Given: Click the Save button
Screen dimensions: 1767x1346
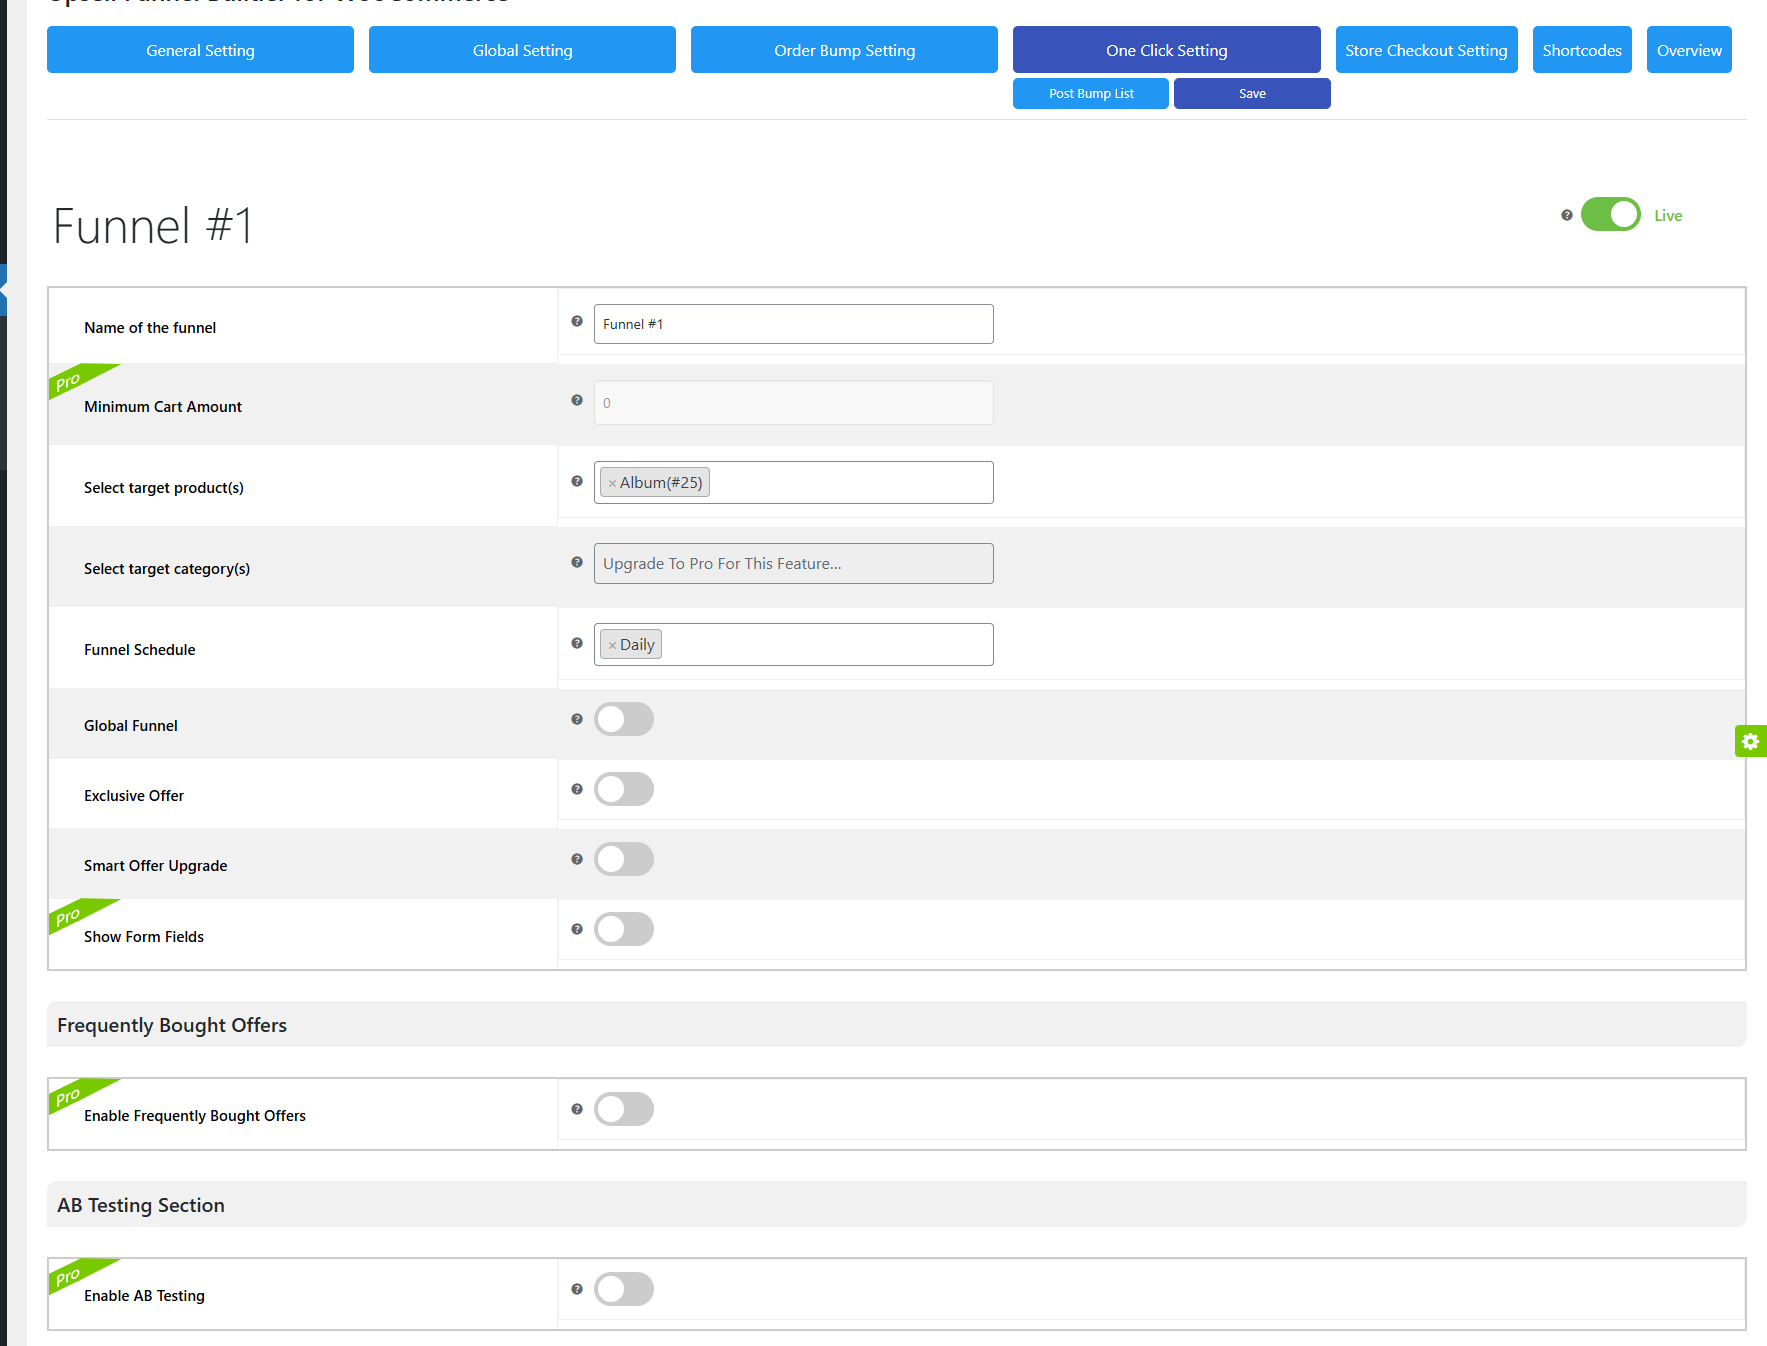Looking at the screenshot, I should coord(1252,93).
